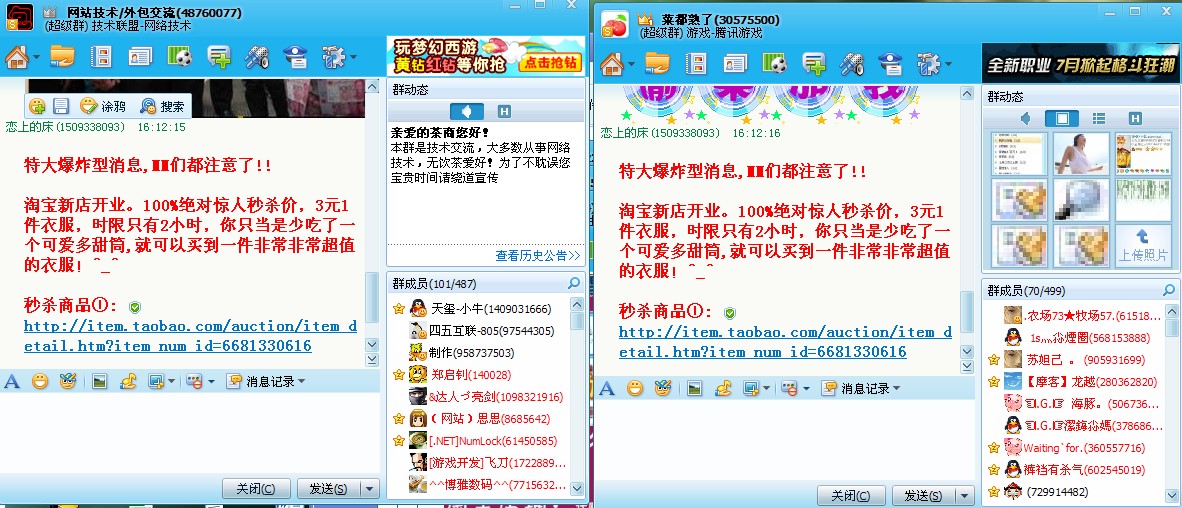The image size is (1182, 508).
Task: Expand send options arrow in right window
Action: pos(964,495)
